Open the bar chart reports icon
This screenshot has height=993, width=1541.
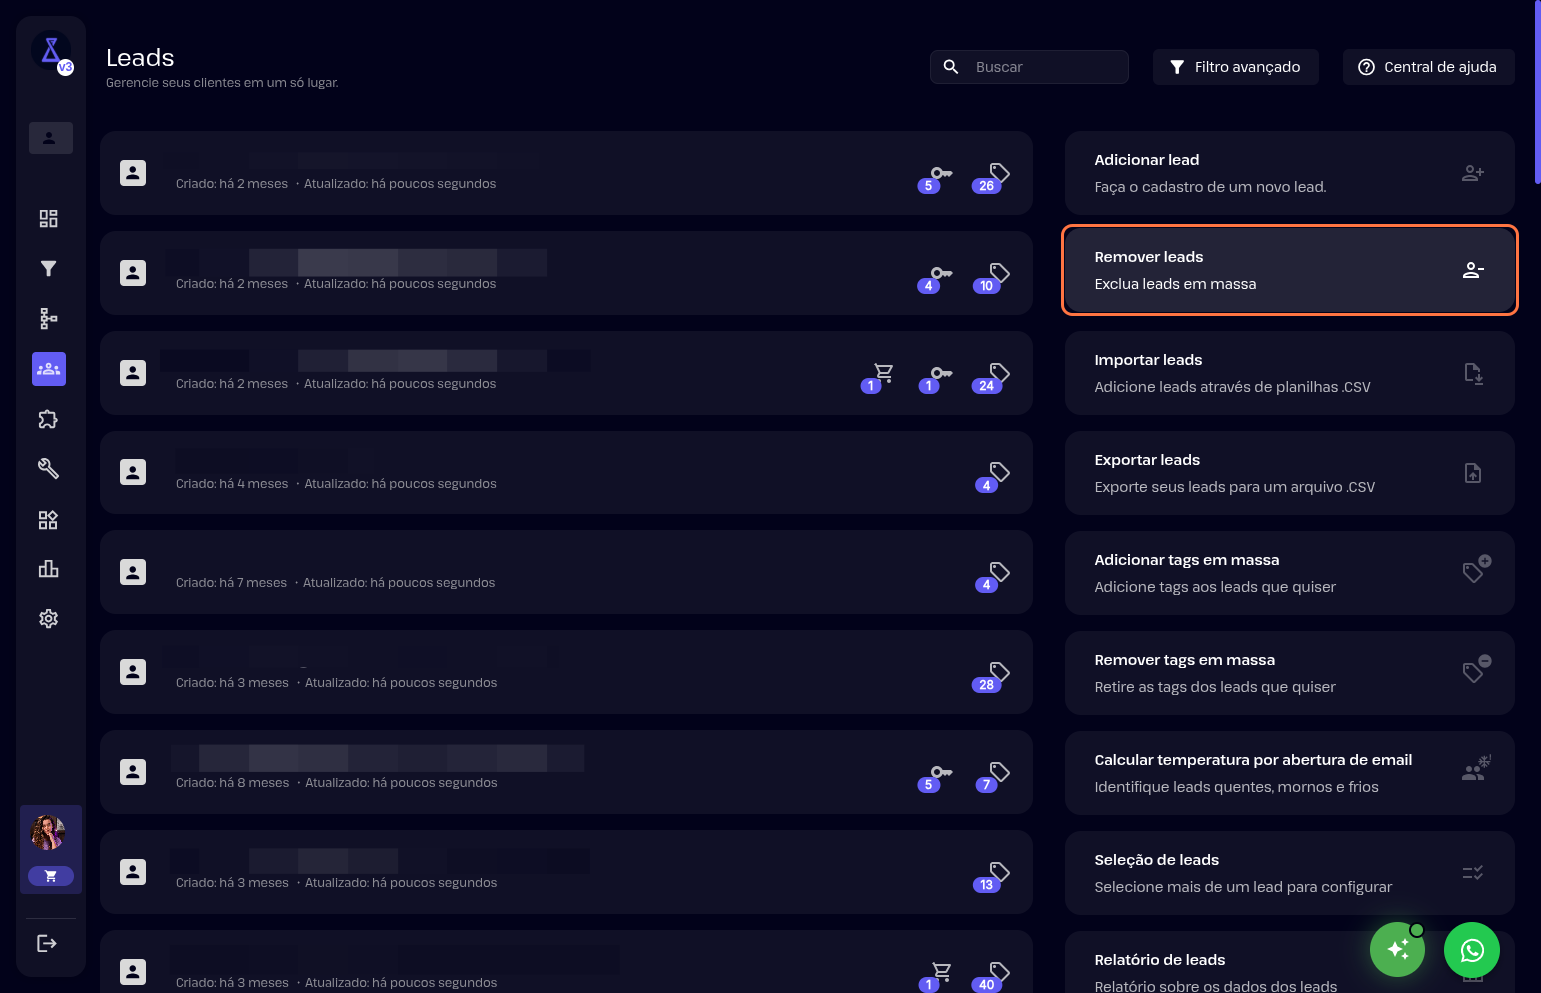[x=48, y=569]
